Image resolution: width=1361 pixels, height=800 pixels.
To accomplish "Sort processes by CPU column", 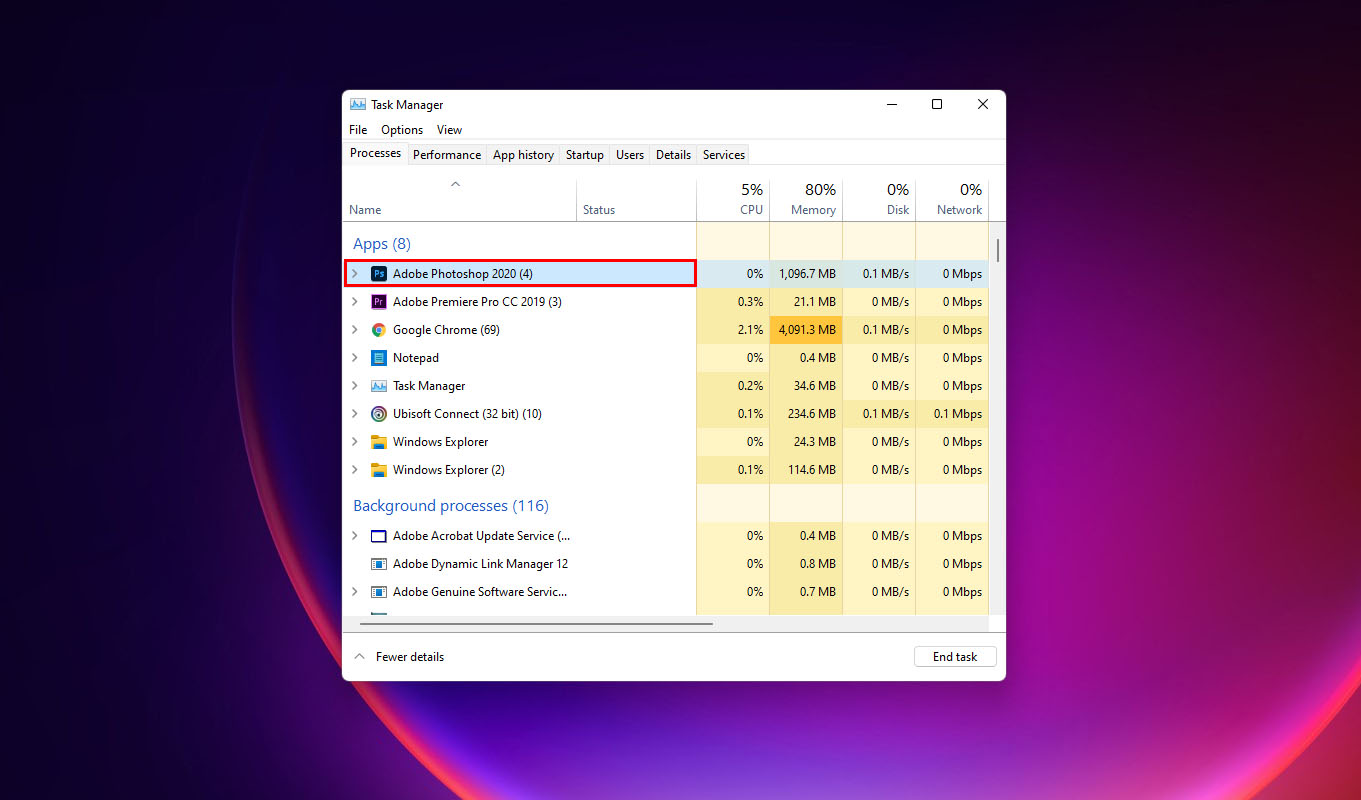I will [x=733, y=200].
